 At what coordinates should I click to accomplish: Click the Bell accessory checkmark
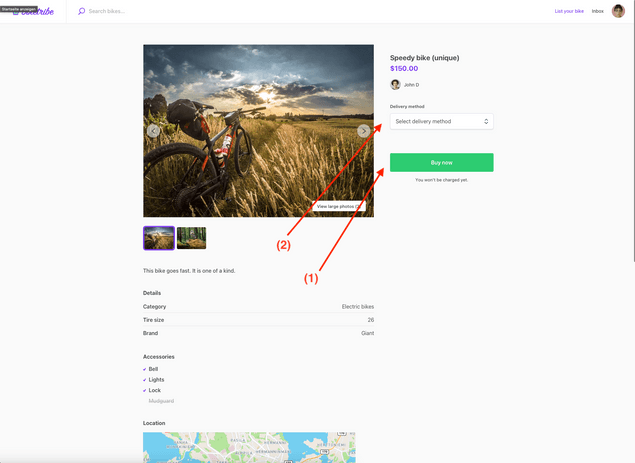click(145, 369)
